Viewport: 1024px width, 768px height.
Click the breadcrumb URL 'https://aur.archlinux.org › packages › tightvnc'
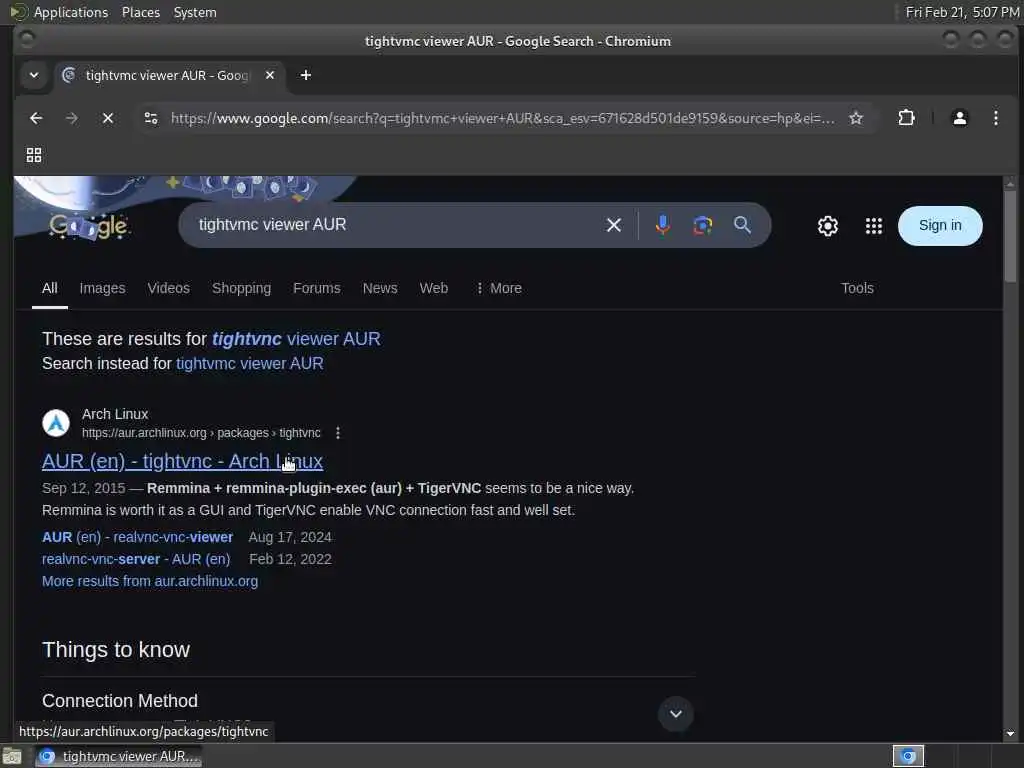[x=201, y=433]
